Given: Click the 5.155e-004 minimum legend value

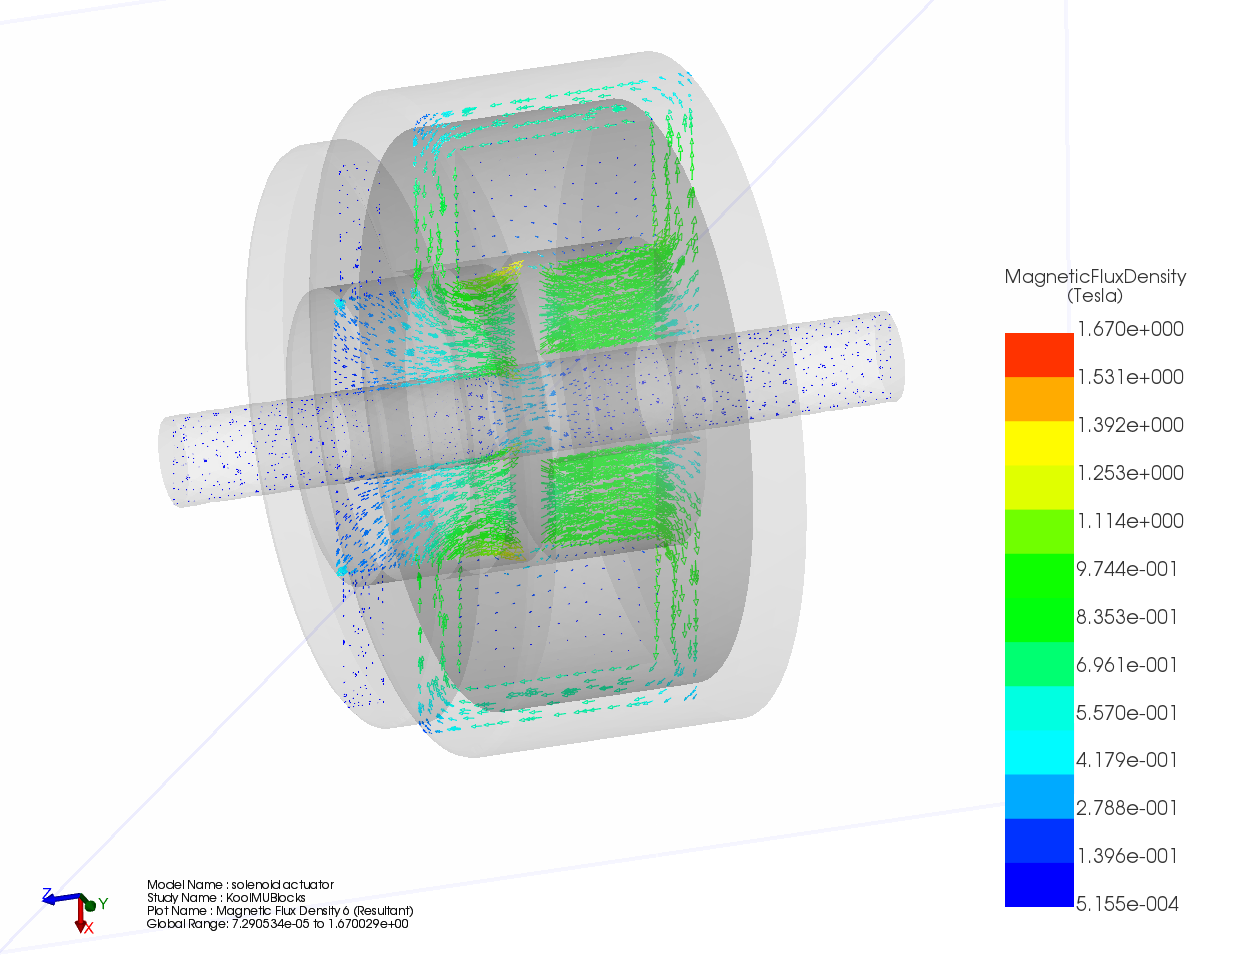Looking at the screenshot, I should click(1127, 904).
